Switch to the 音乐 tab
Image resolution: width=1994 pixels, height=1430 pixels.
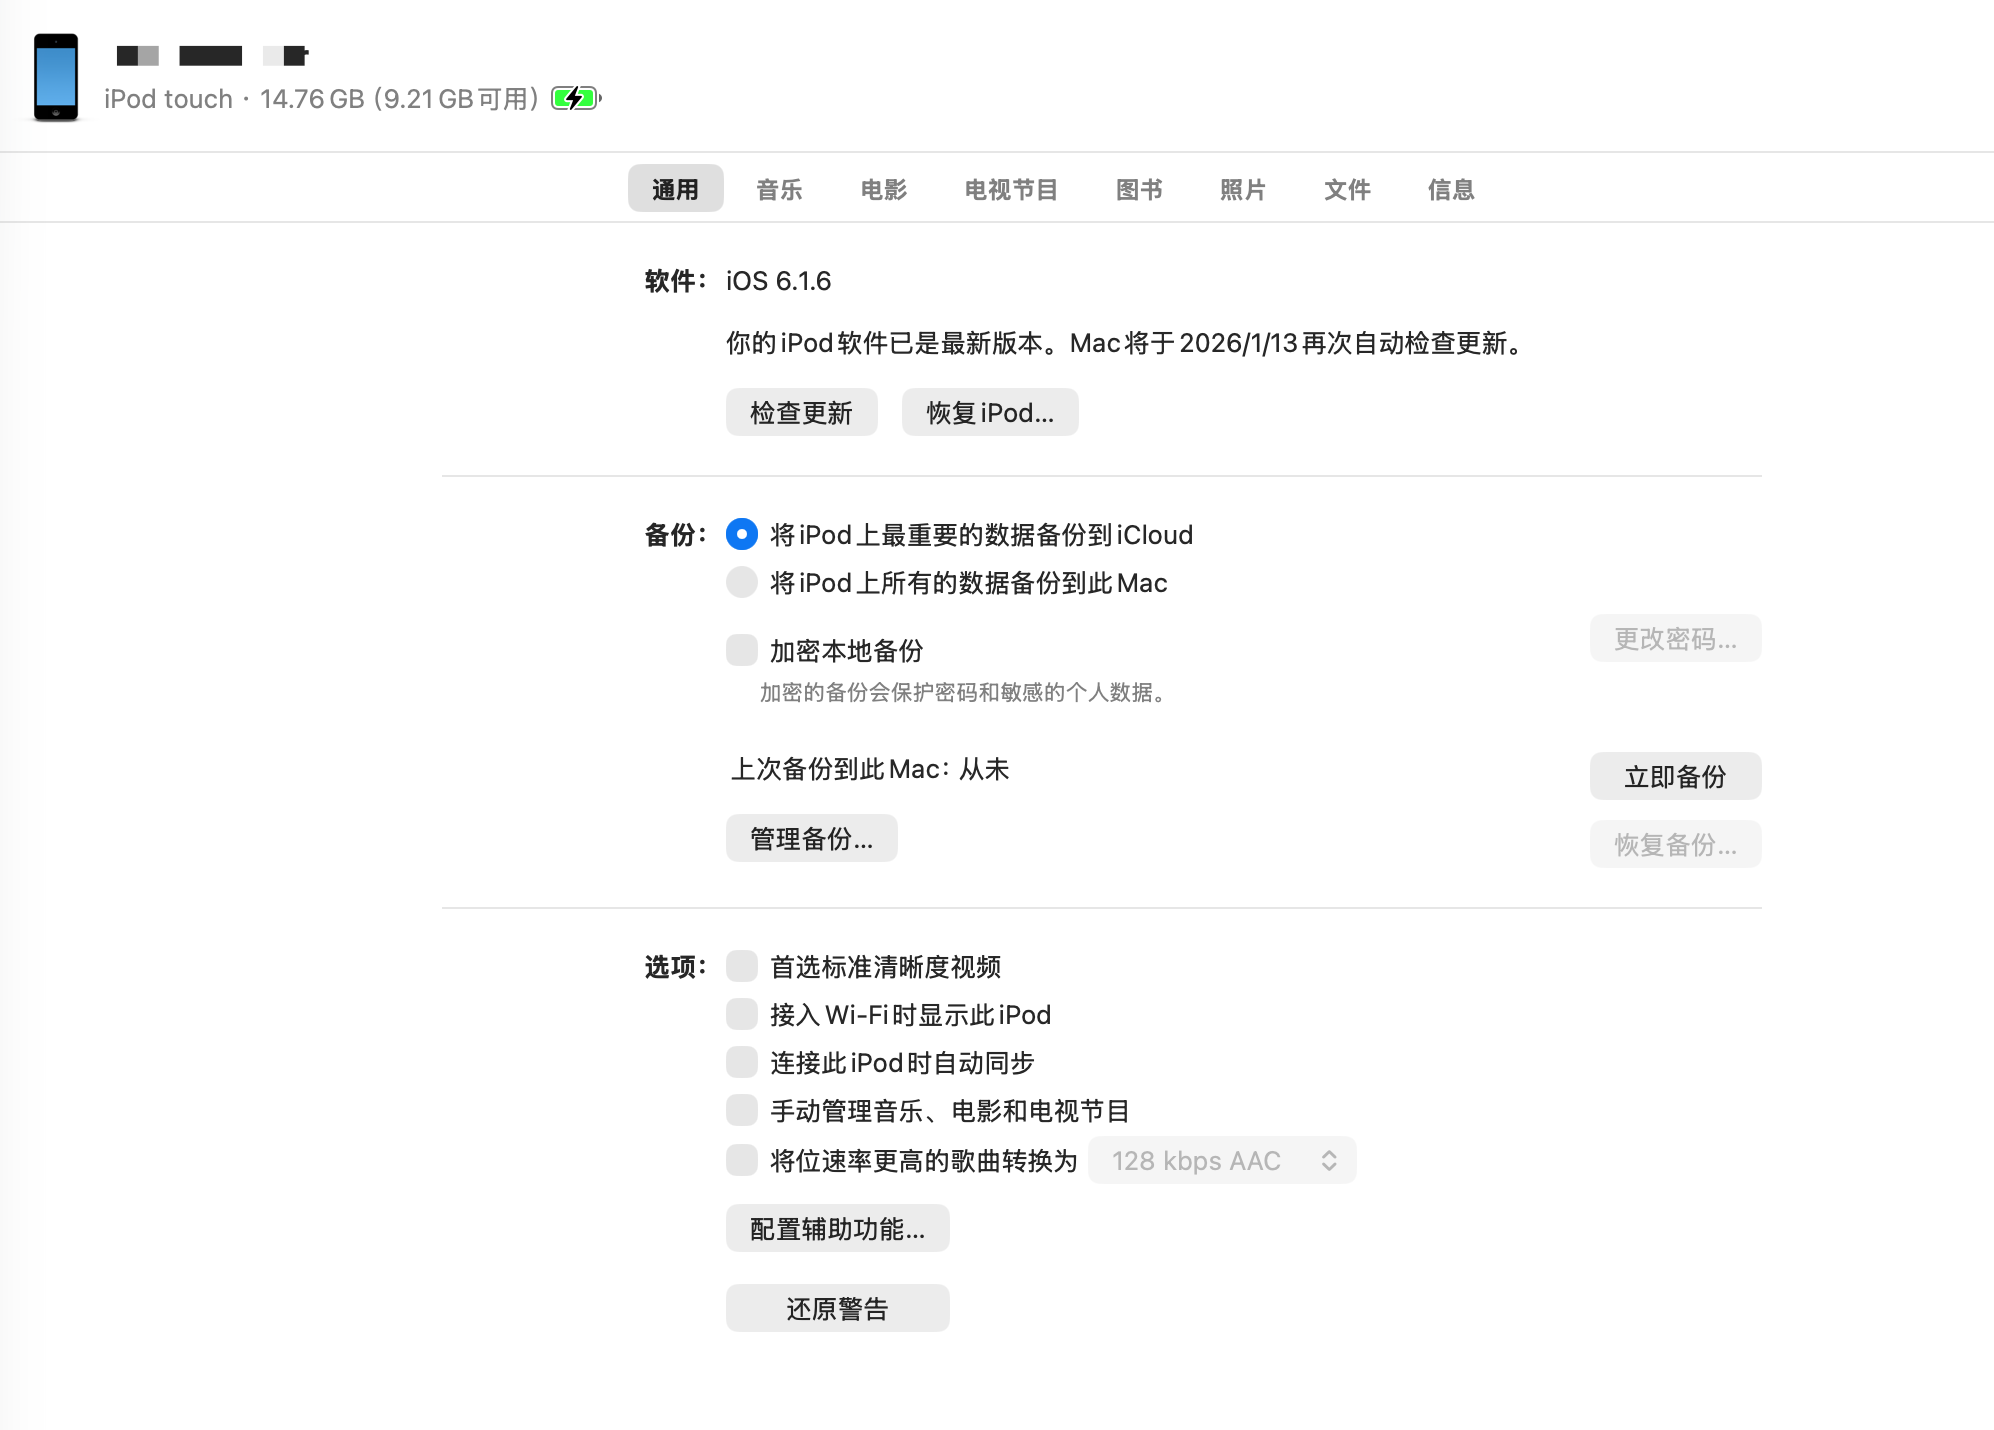[779, 189]
